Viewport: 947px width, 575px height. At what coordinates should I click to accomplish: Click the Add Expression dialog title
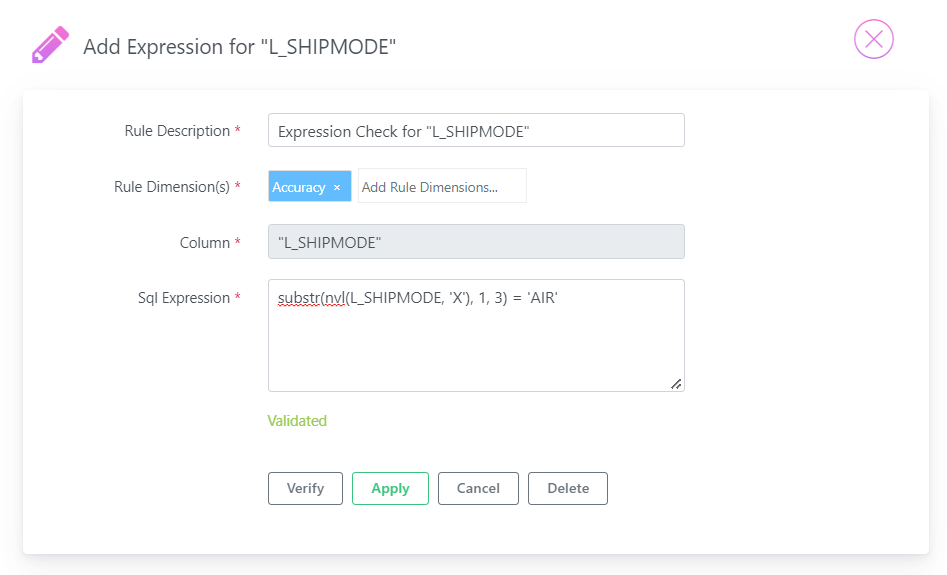pyautogui.click(x=239, y=47)
